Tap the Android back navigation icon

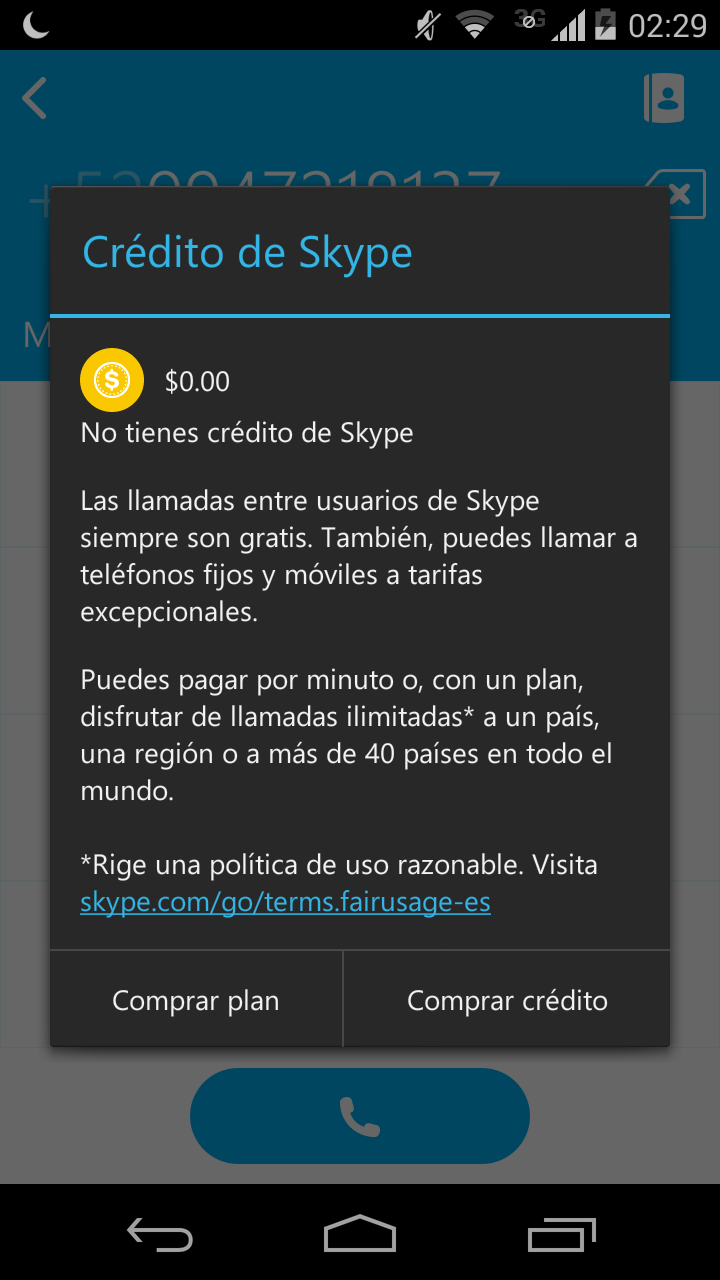[x=160, y=1236]
